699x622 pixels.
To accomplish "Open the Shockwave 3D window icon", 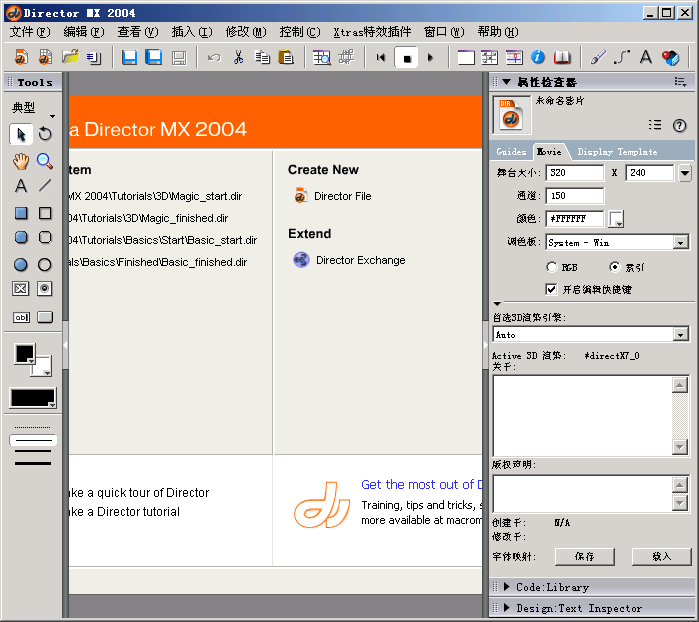I will 670,58.
